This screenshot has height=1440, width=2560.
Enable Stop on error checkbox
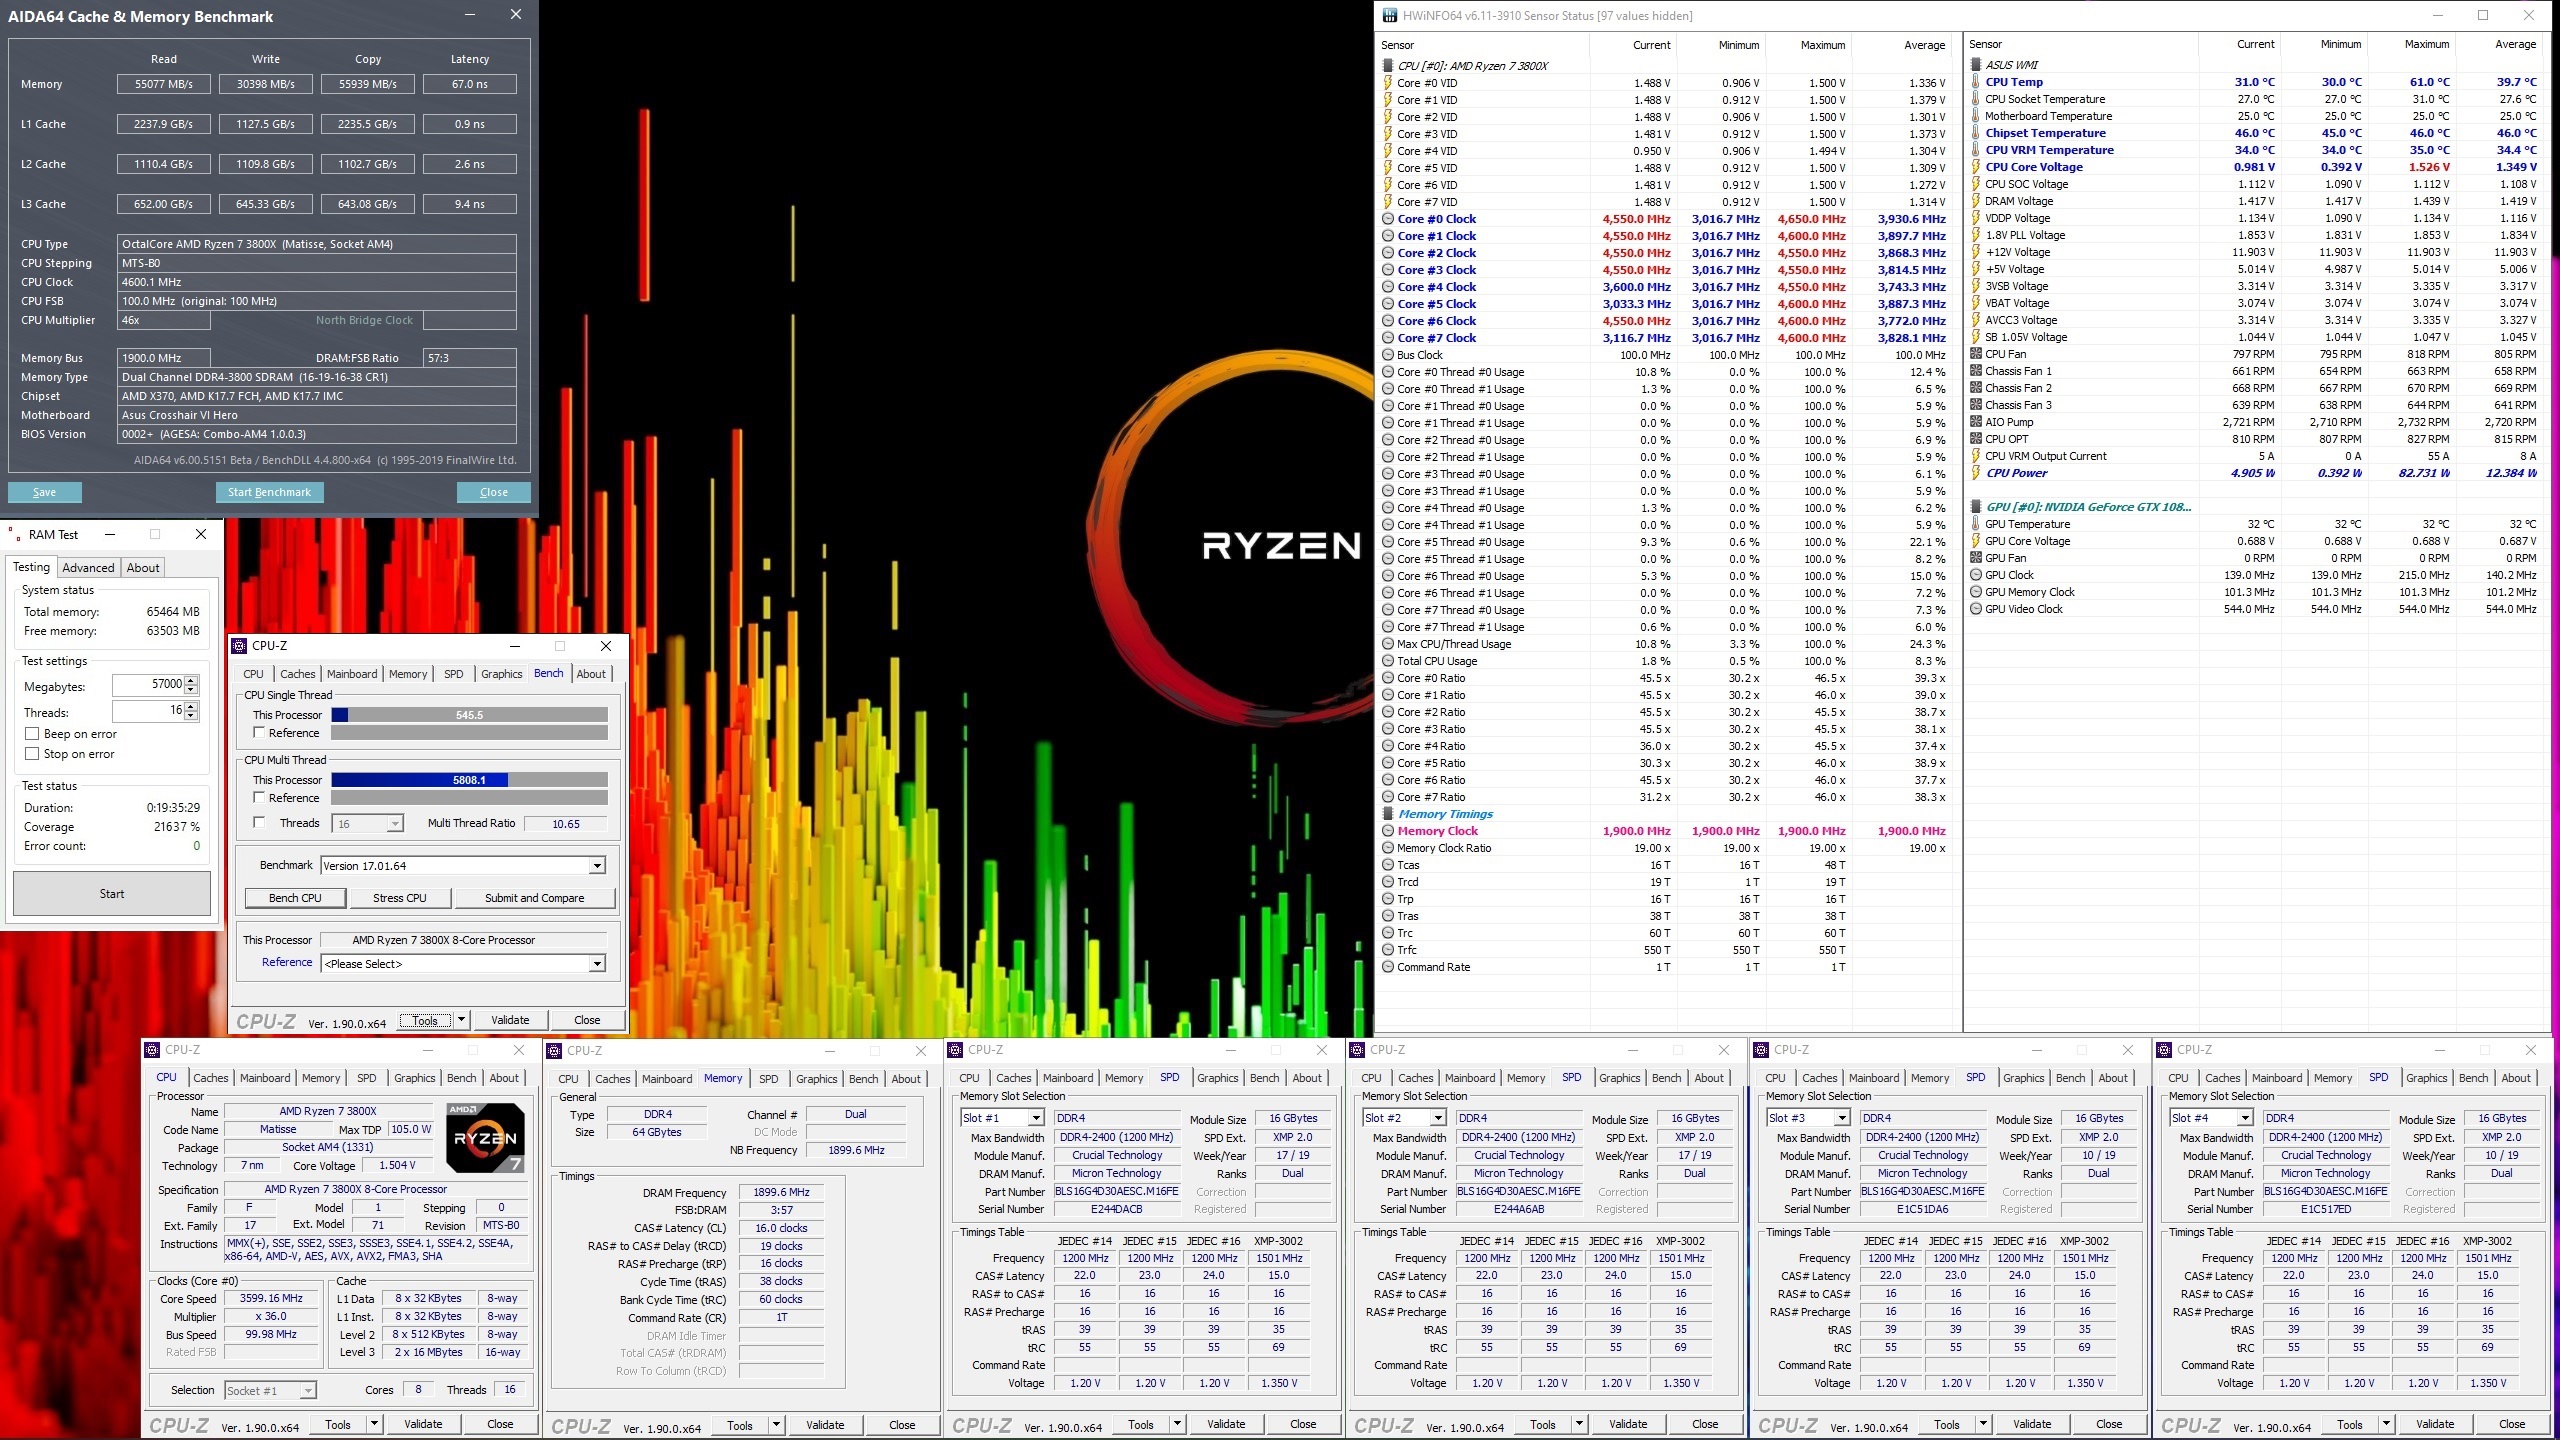pyautogui.click(x=32, y=754)
